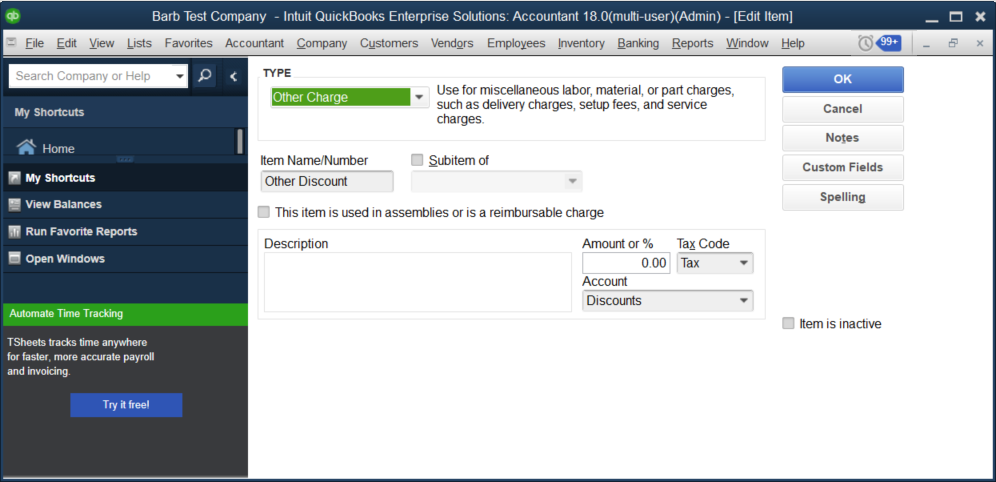Check used in assemblies or reimbursable charge
The height and width of the screenshot is (482, 996).
coord(264,212)
